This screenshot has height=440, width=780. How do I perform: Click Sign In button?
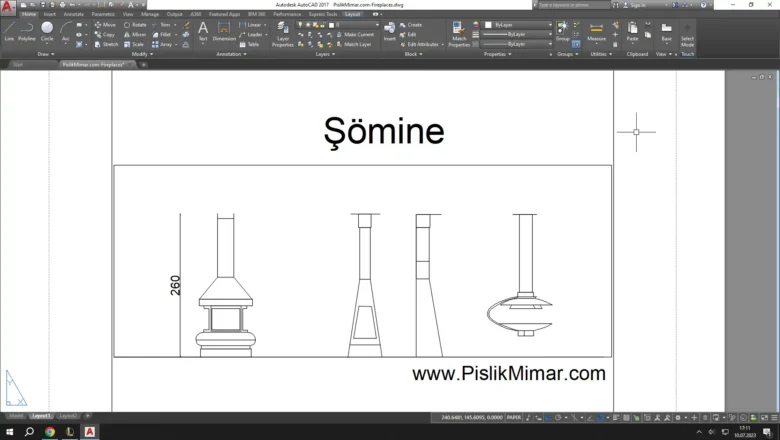click(637, 5)
